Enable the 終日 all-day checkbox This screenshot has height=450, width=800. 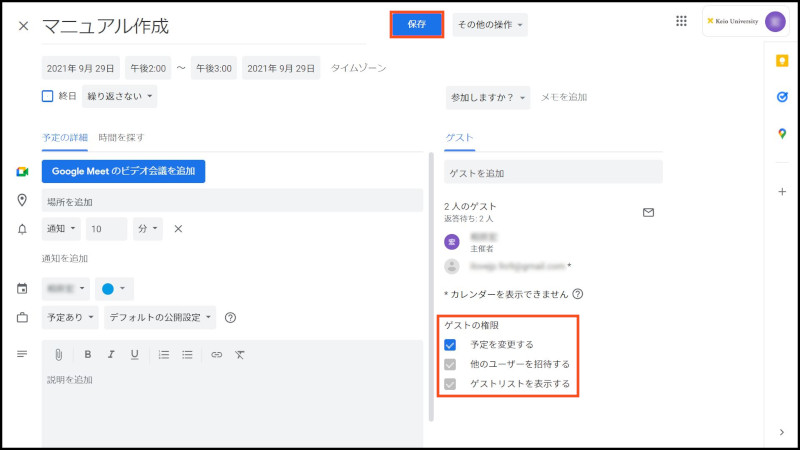[x=47, y=97]
